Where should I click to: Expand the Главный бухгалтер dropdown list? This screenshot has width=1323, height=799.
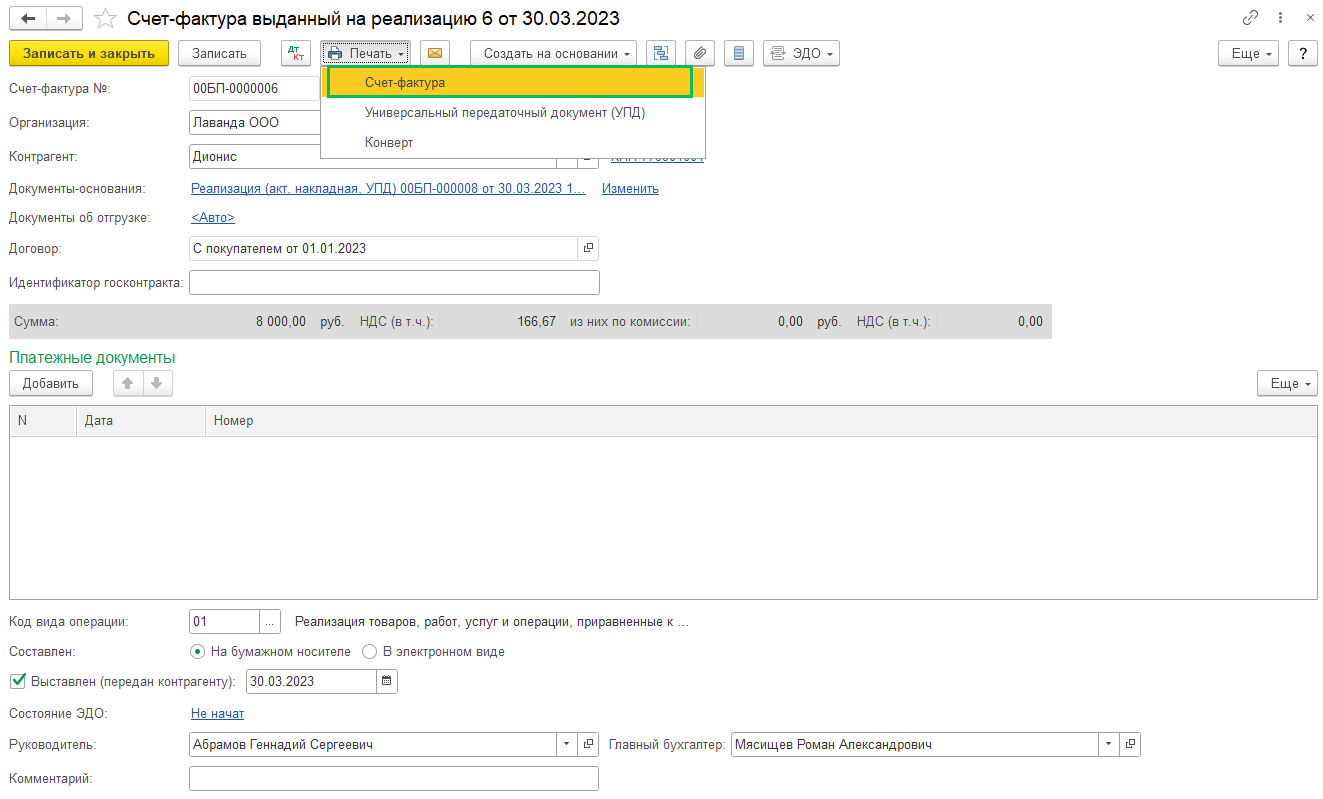tap(1109, 744)
